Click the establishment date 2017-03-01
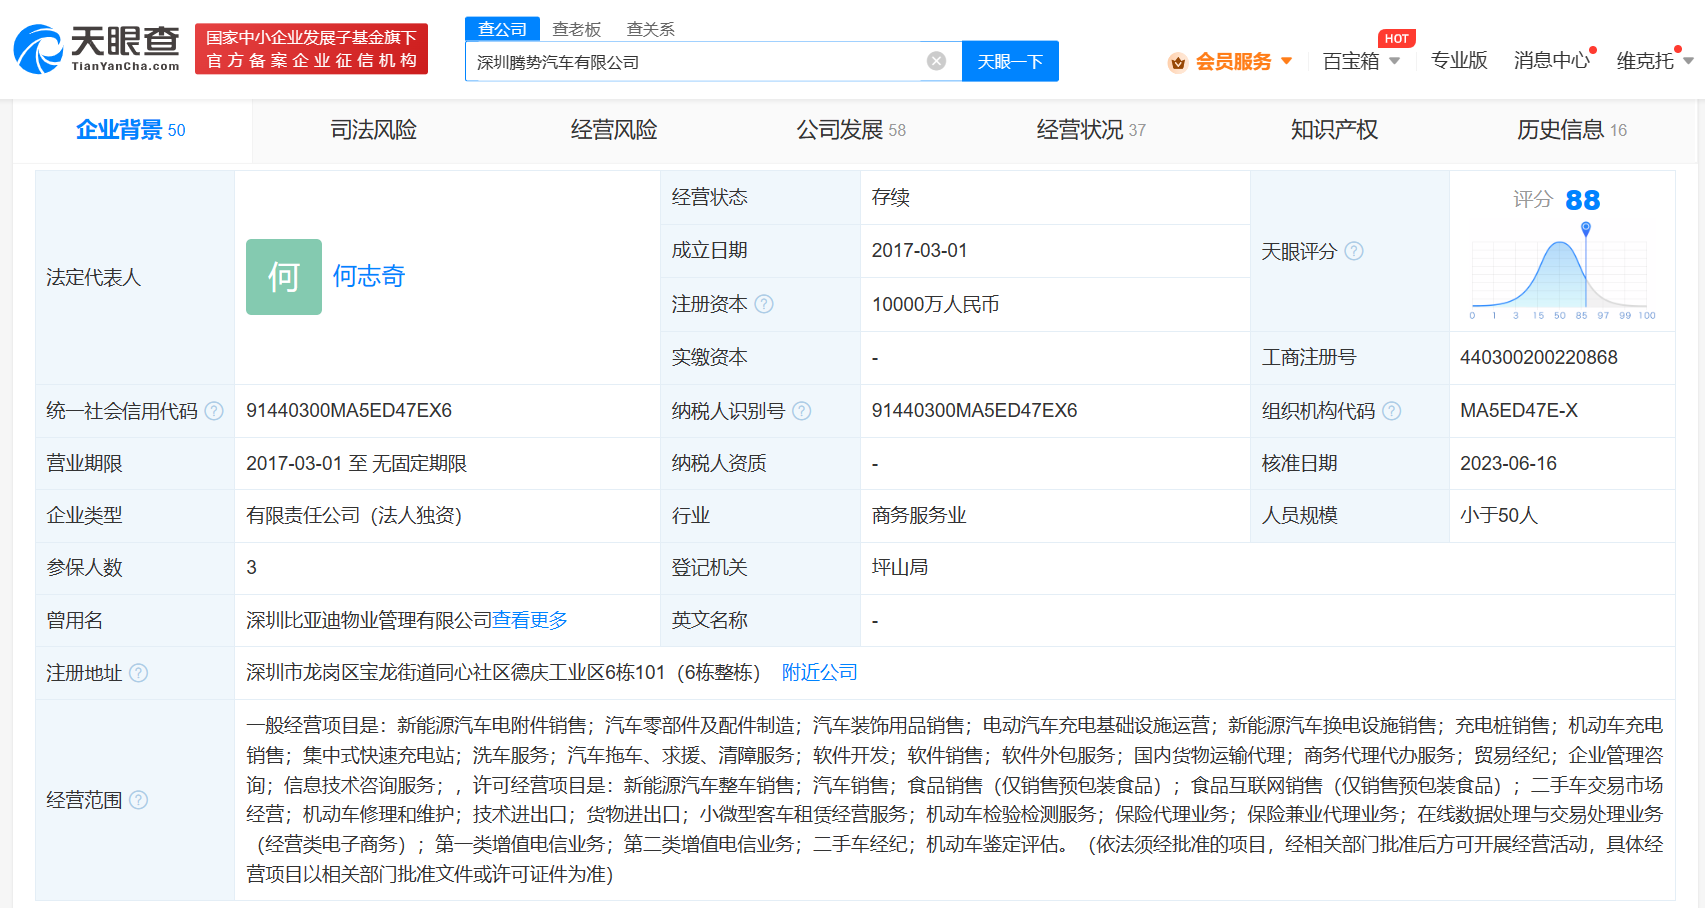Image resolution: width=1705 pixels, height=908 pixels. tap(919, 251)
